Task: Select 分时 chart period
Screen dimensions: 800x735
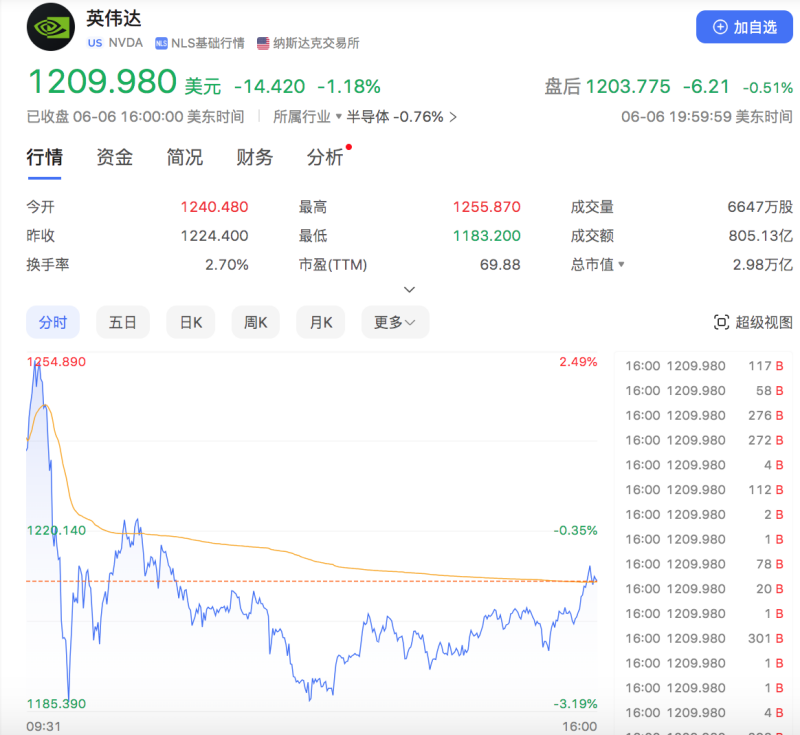Action: tap(53, 322)
